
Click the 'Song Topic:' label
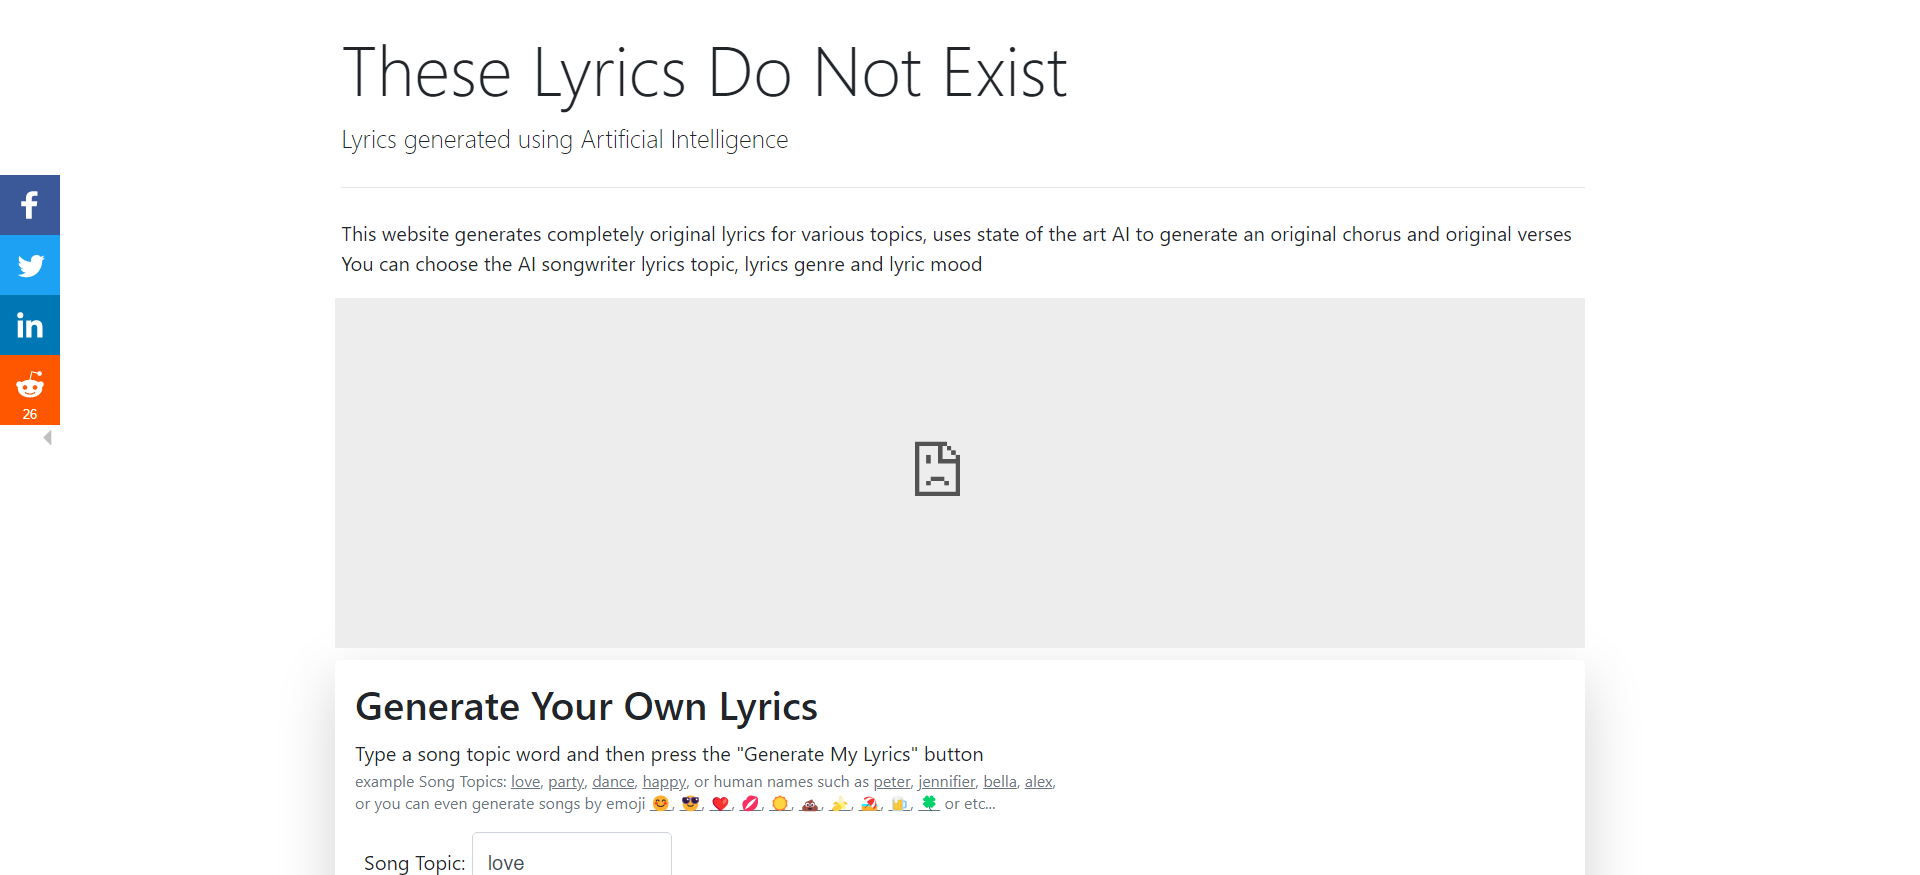click(414, 863)
